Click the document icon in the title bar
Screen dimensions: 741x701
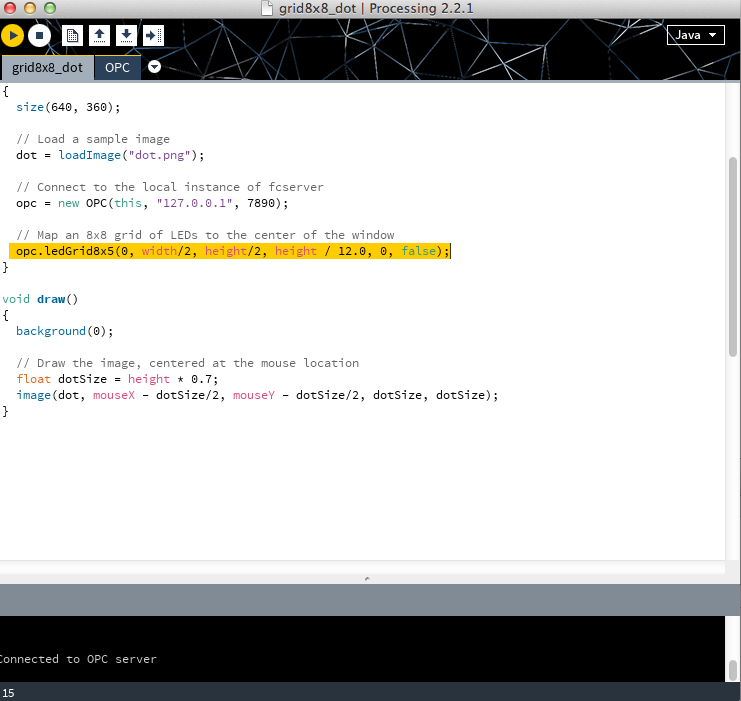[267, 9]
